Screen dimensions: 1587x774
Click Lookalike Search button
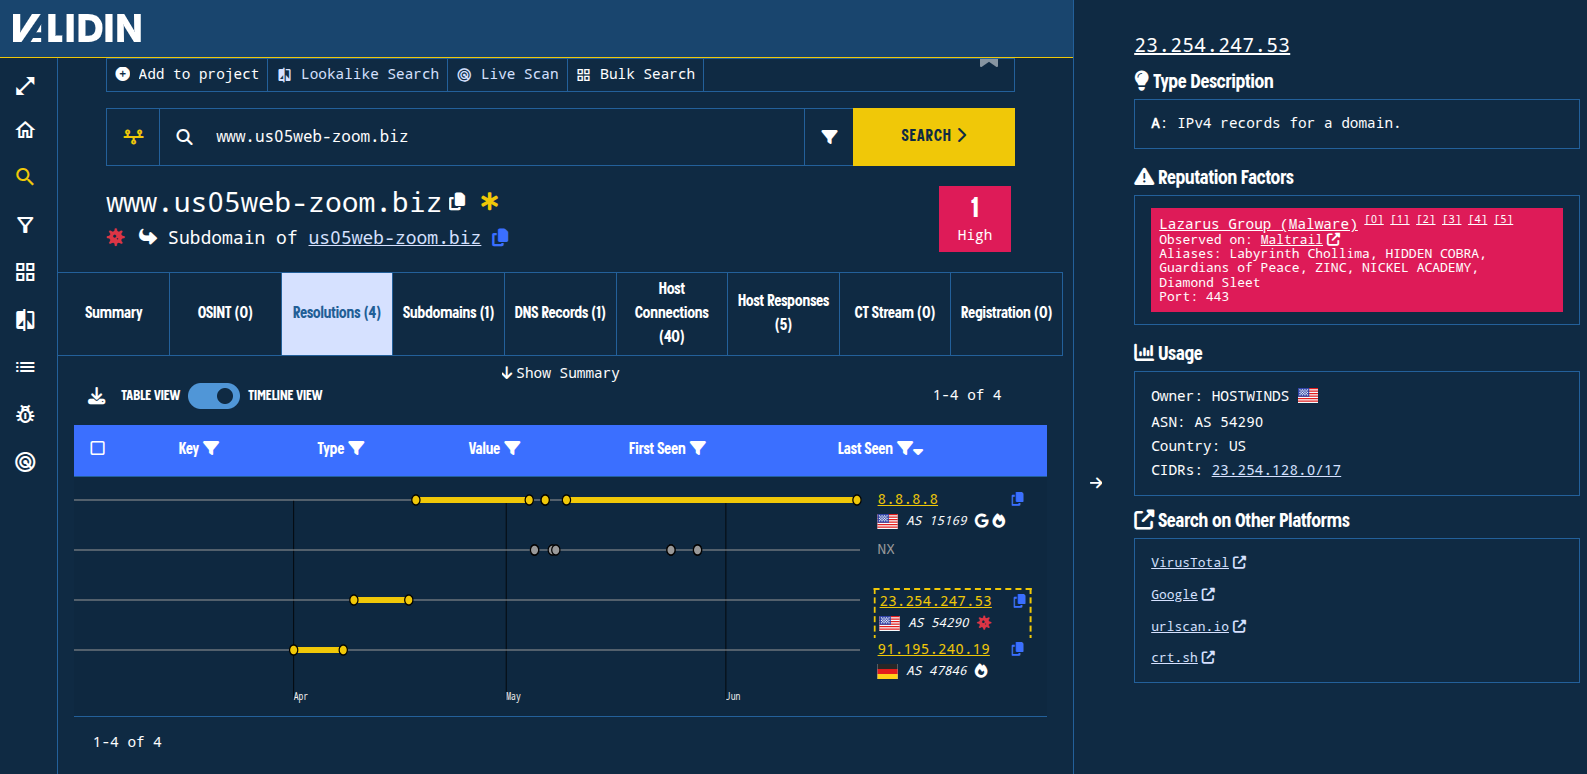click(x=358, y=74)
